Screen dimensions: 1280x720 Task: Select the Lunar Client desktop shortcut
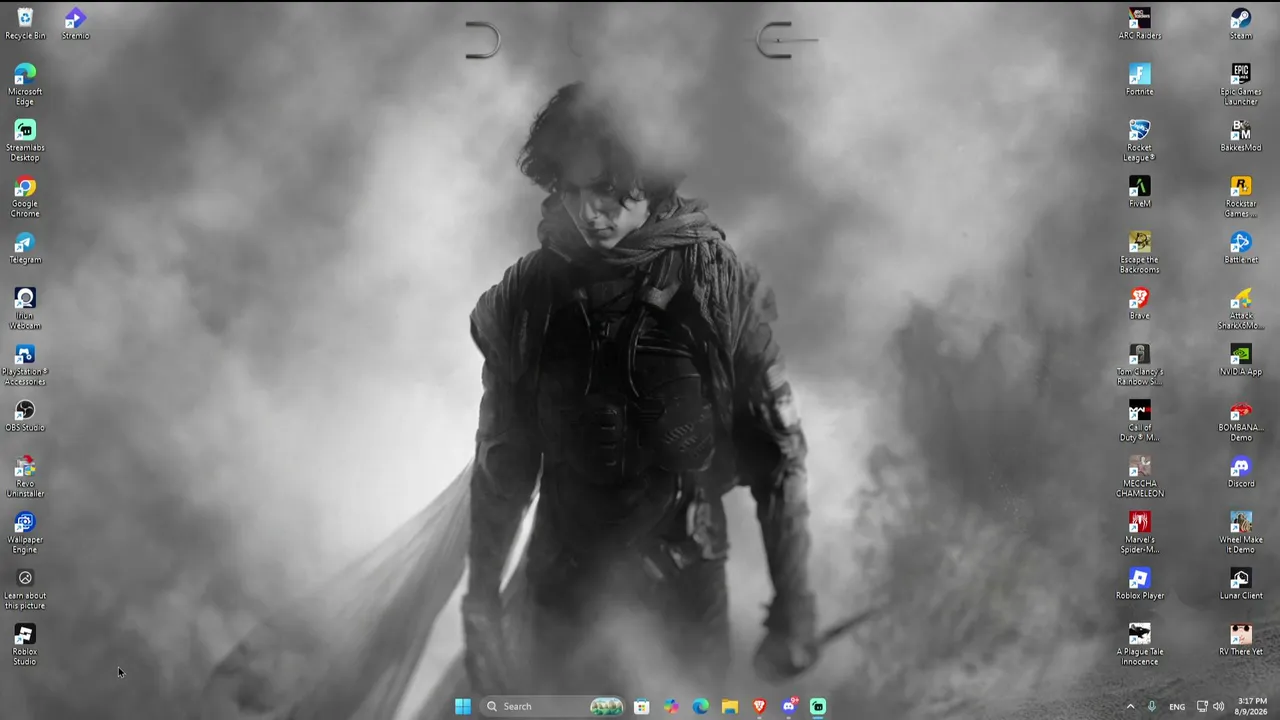point(1241,584)
